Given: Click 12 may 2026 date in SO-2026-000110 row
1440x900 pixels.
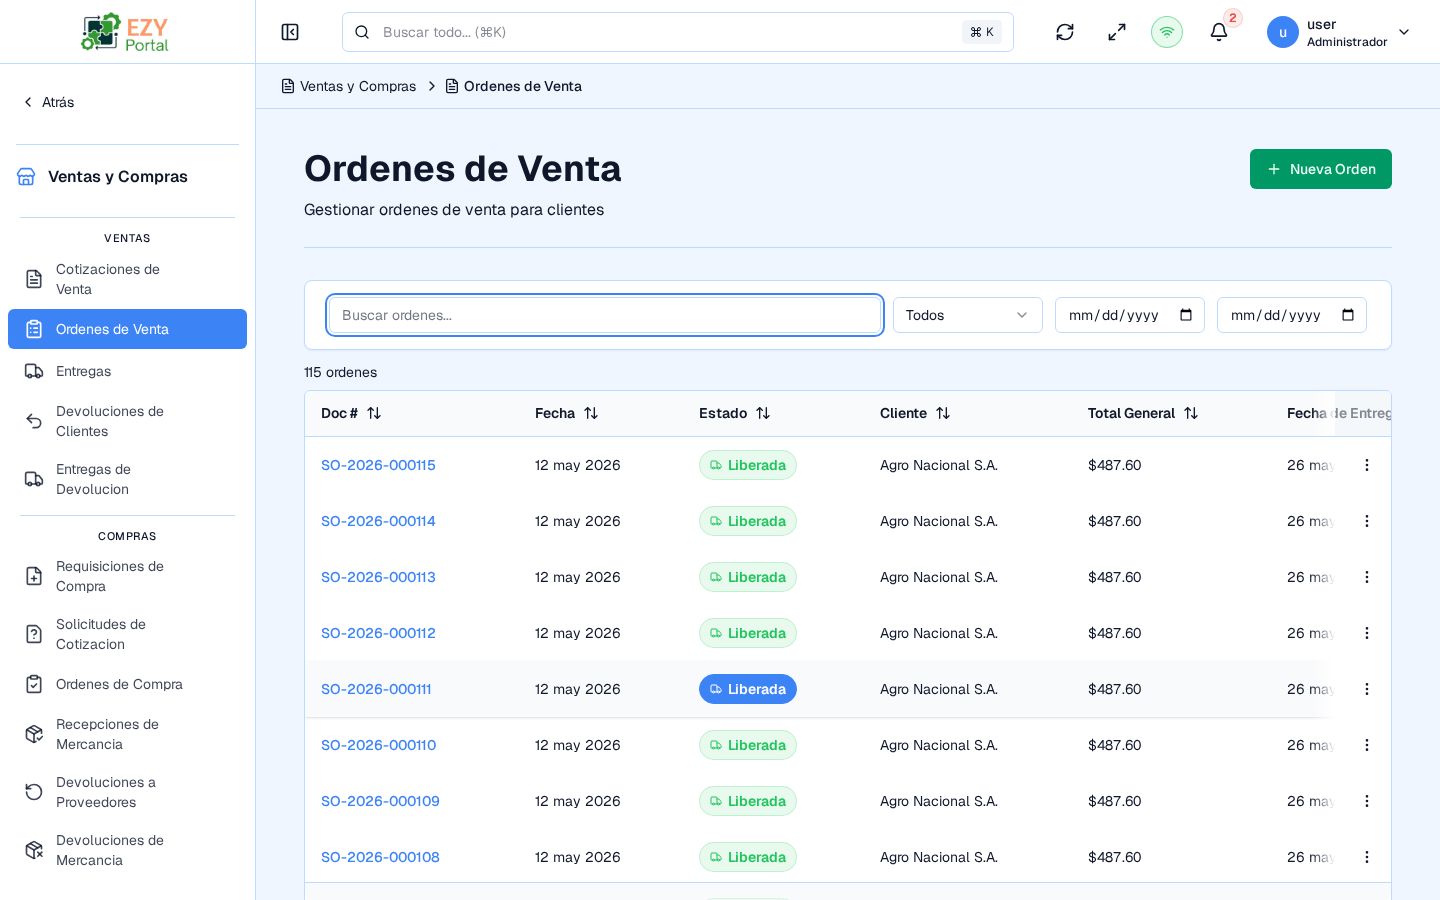Looking at the screenshot, I should 578,745.
